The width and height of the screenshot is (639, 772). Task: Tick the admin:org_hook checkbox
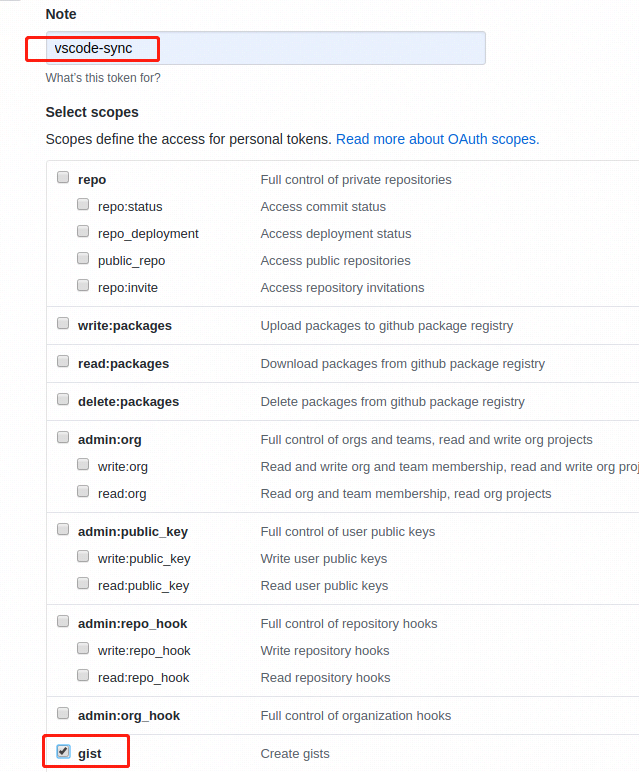point(63,714)
